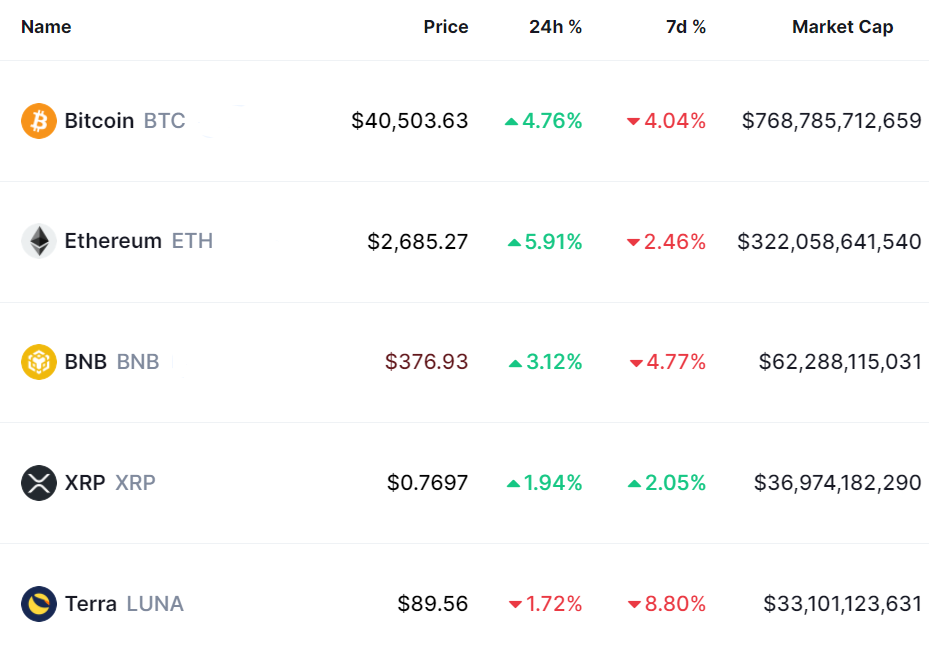Sort by the Market Cap header

[842, 27]
